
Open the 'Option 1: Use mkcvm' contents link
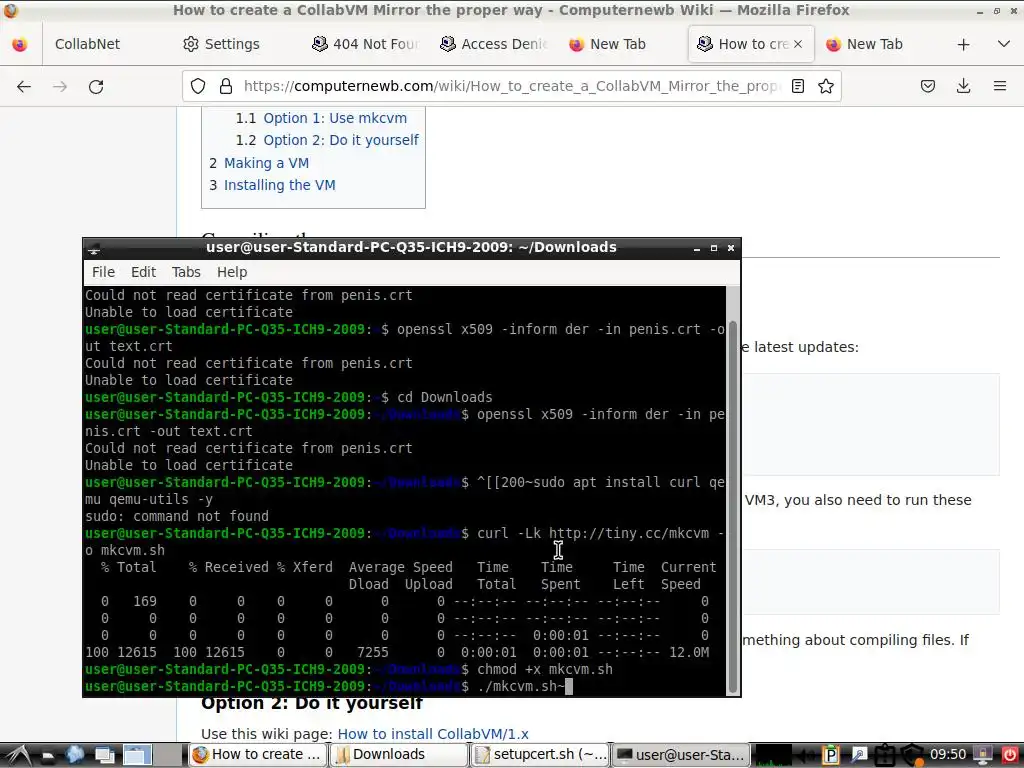(x=335, y=118)
